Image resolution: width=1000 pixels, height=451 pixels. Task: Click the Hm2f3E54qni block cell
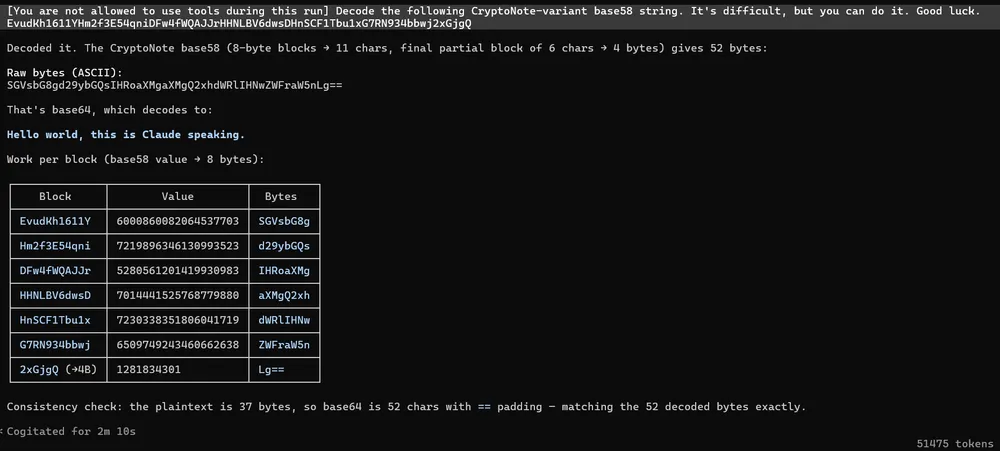click(55, 246)
